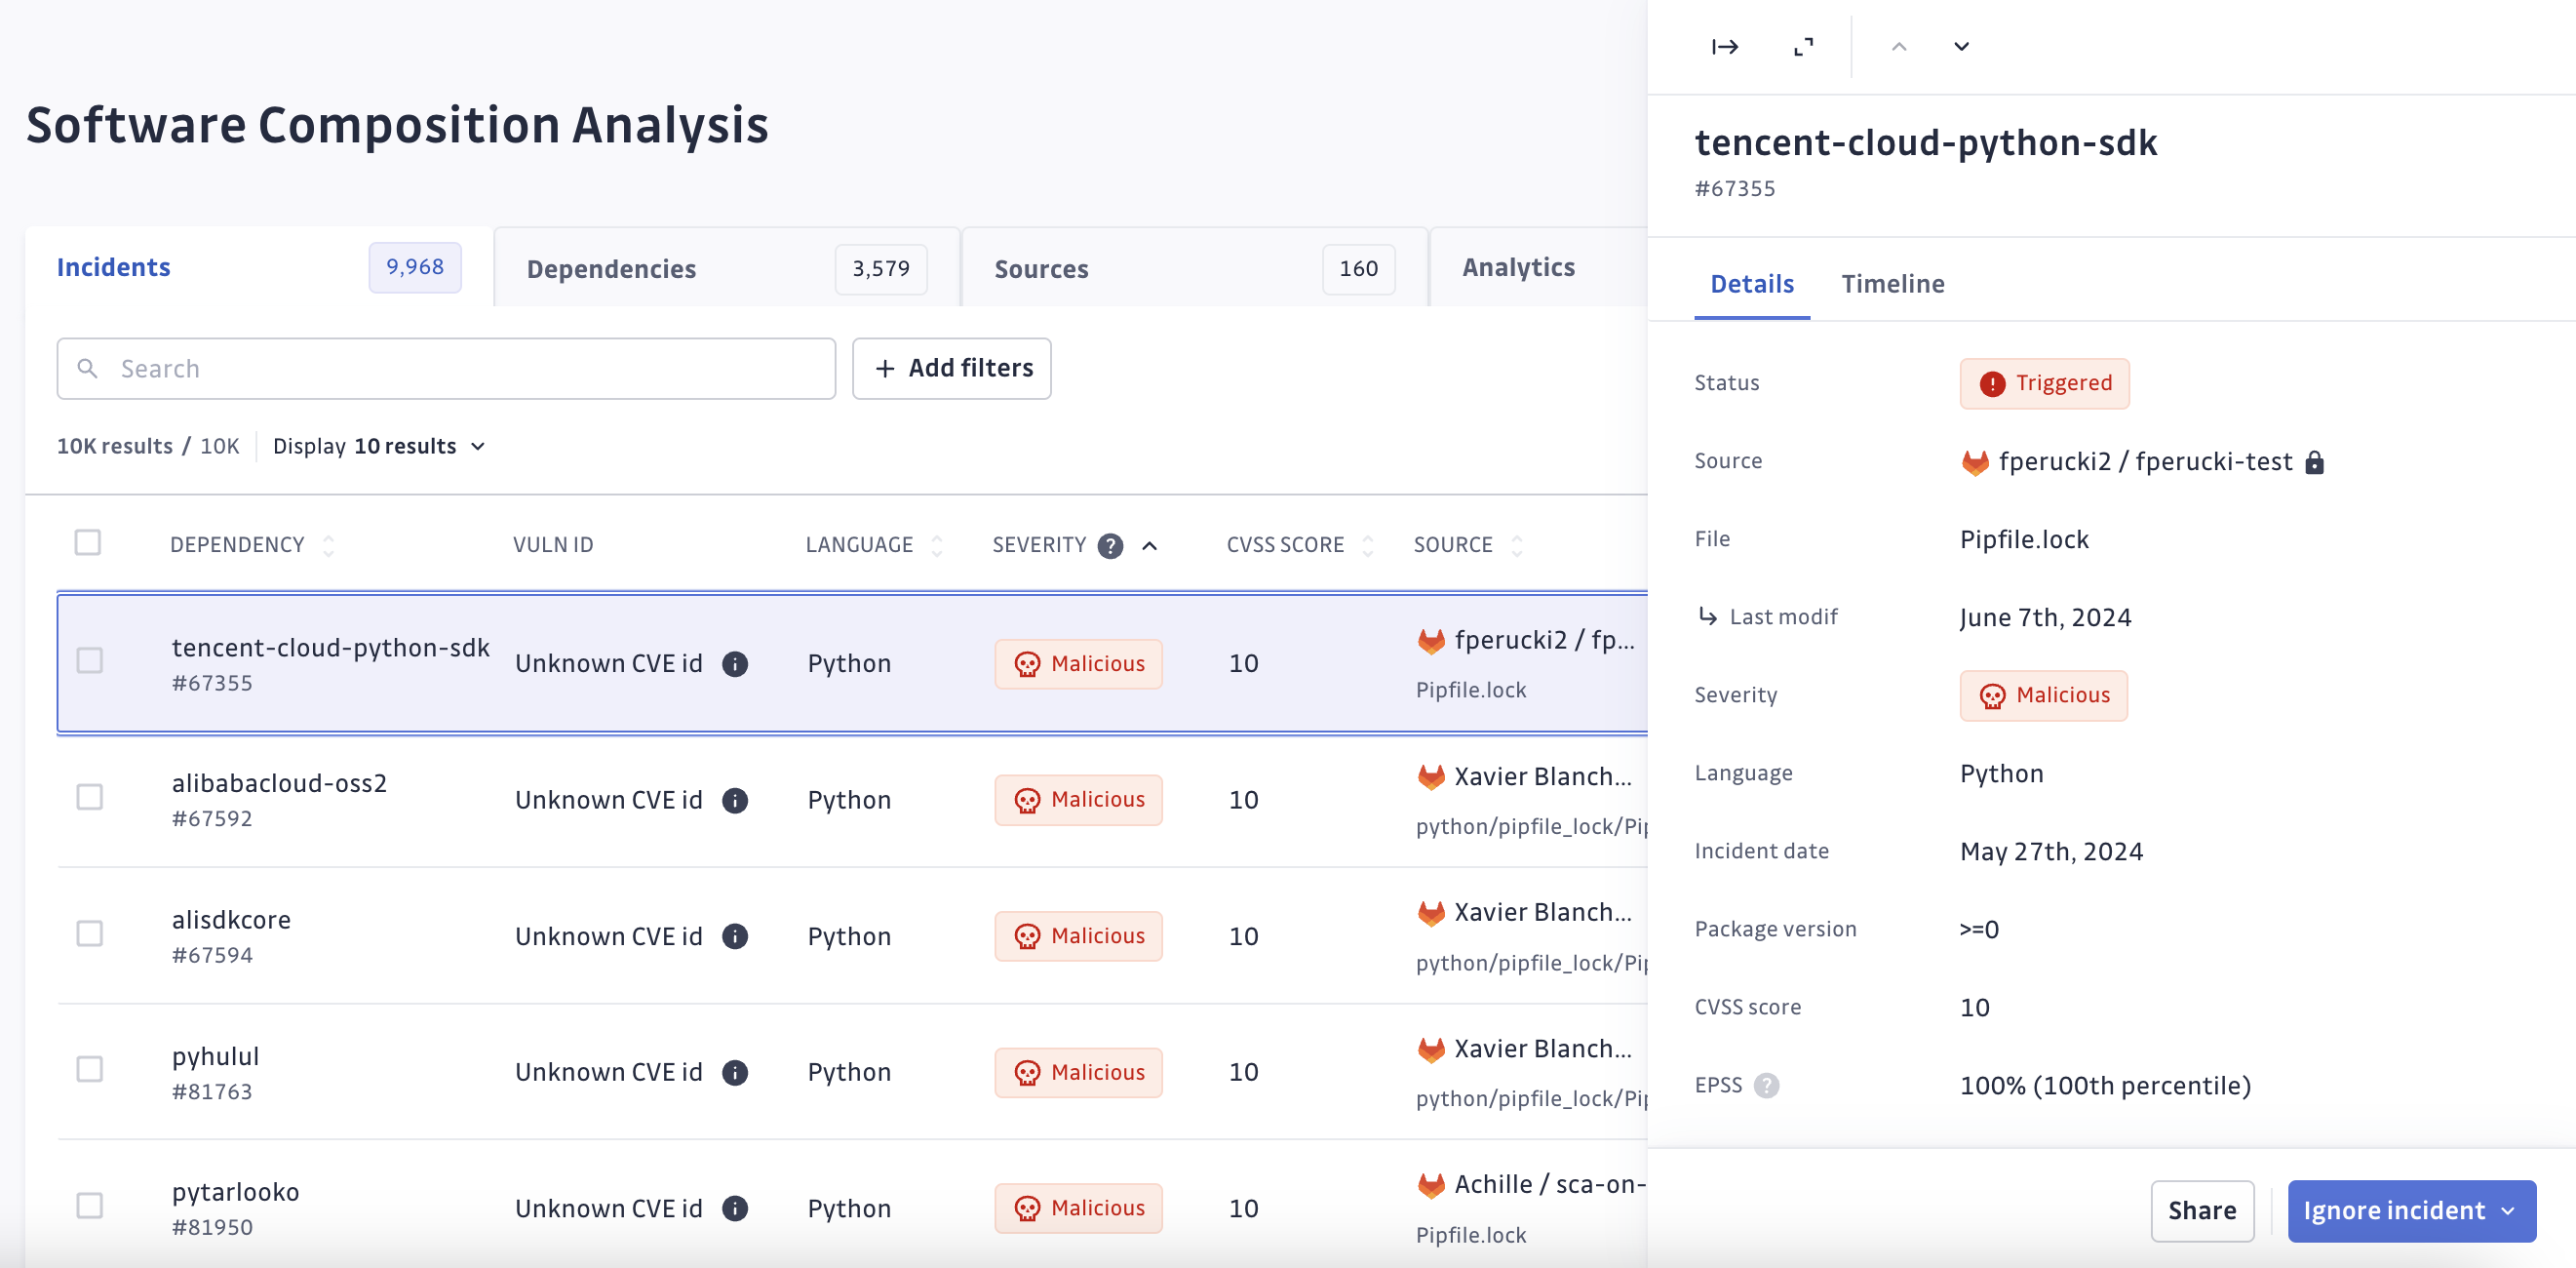Toggle the select-all checkbox in table header
Viewport: 2576px width, 1268px height.
click(88, 542)
